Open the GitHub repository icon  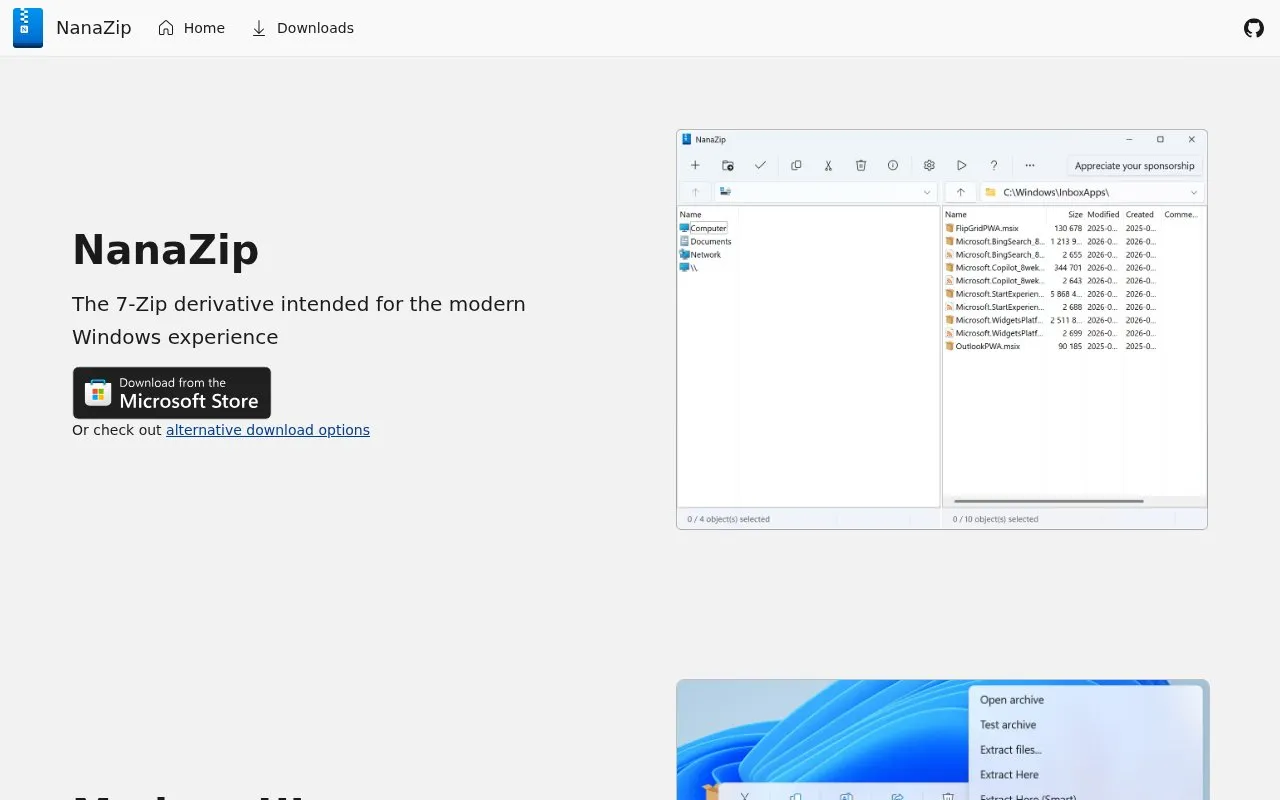[x=1254, y=28]
